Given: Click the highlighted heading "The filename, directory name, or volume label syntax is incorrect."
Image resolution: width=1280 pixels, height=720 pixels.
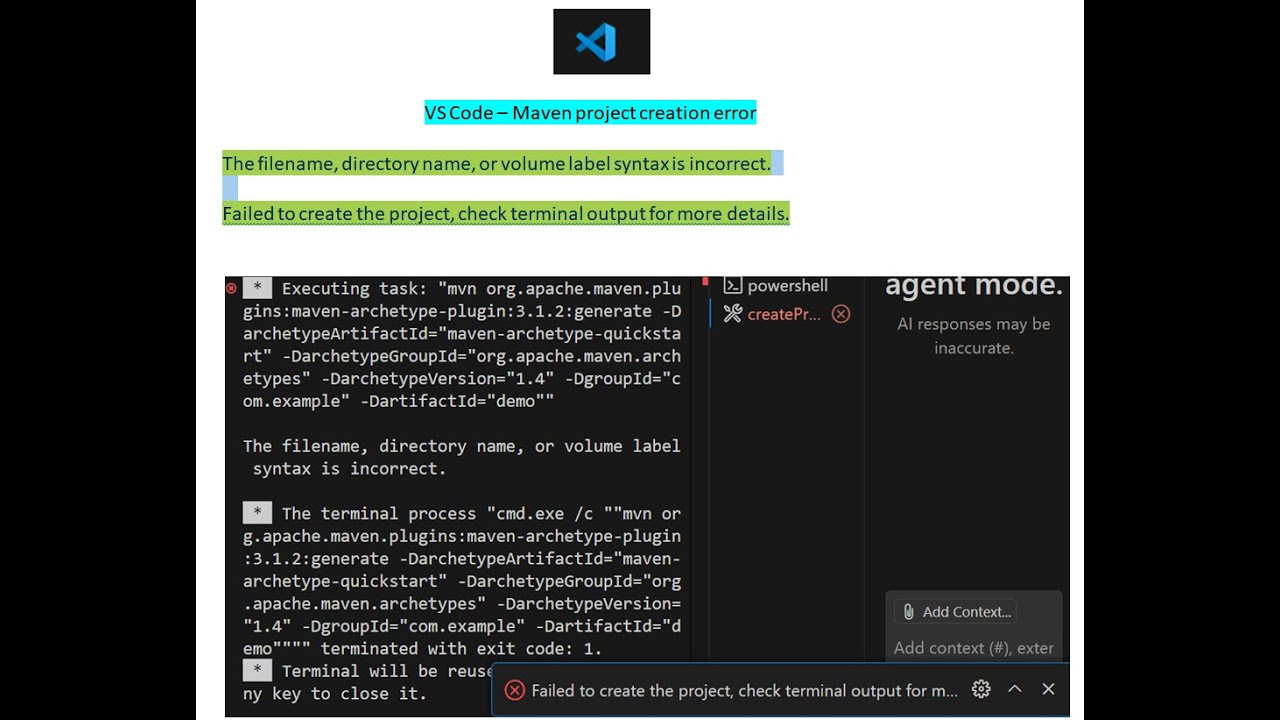Looking at the screenshot, I should (x=496, y=163).
